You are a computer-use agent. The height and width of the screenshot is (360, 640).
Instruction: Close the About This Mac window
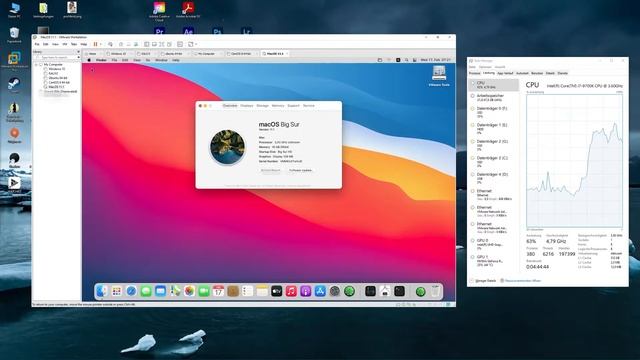(x=200, y=106)
